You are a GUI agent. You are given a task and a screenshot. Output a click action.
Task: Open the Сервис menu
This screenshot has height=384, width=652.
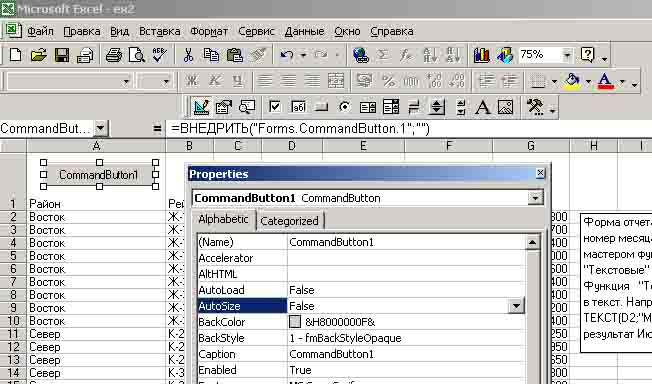pyautogui.click(x=256, y=32)
